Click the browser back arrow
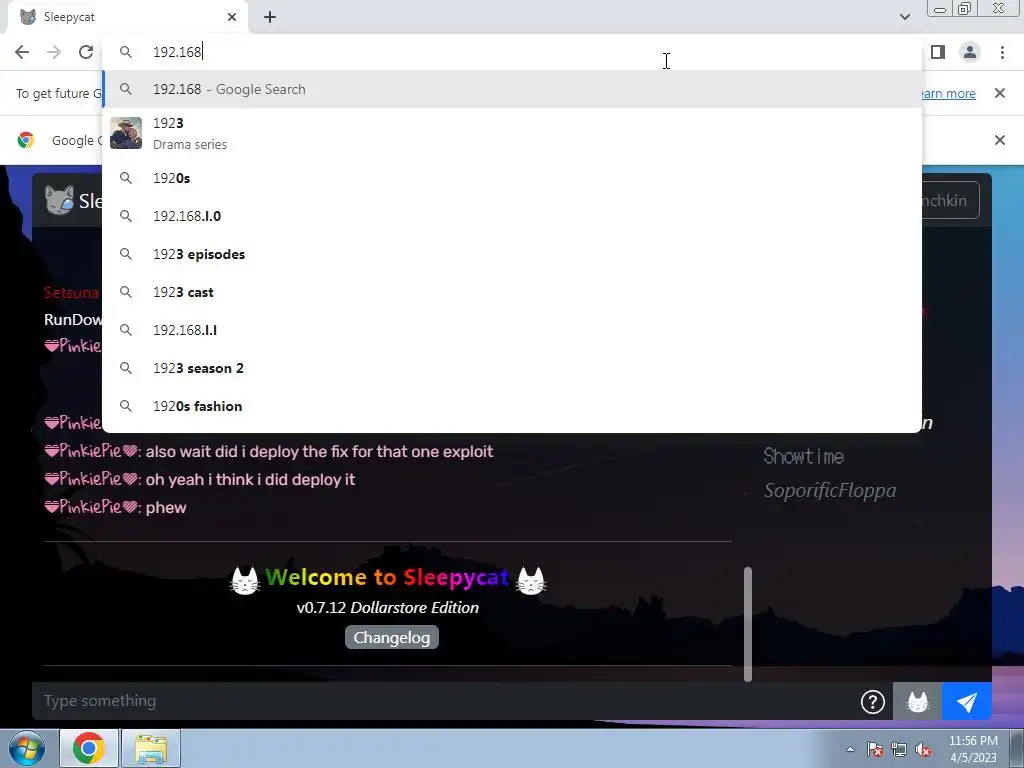 pyautogui.click(x=22, y=52)
